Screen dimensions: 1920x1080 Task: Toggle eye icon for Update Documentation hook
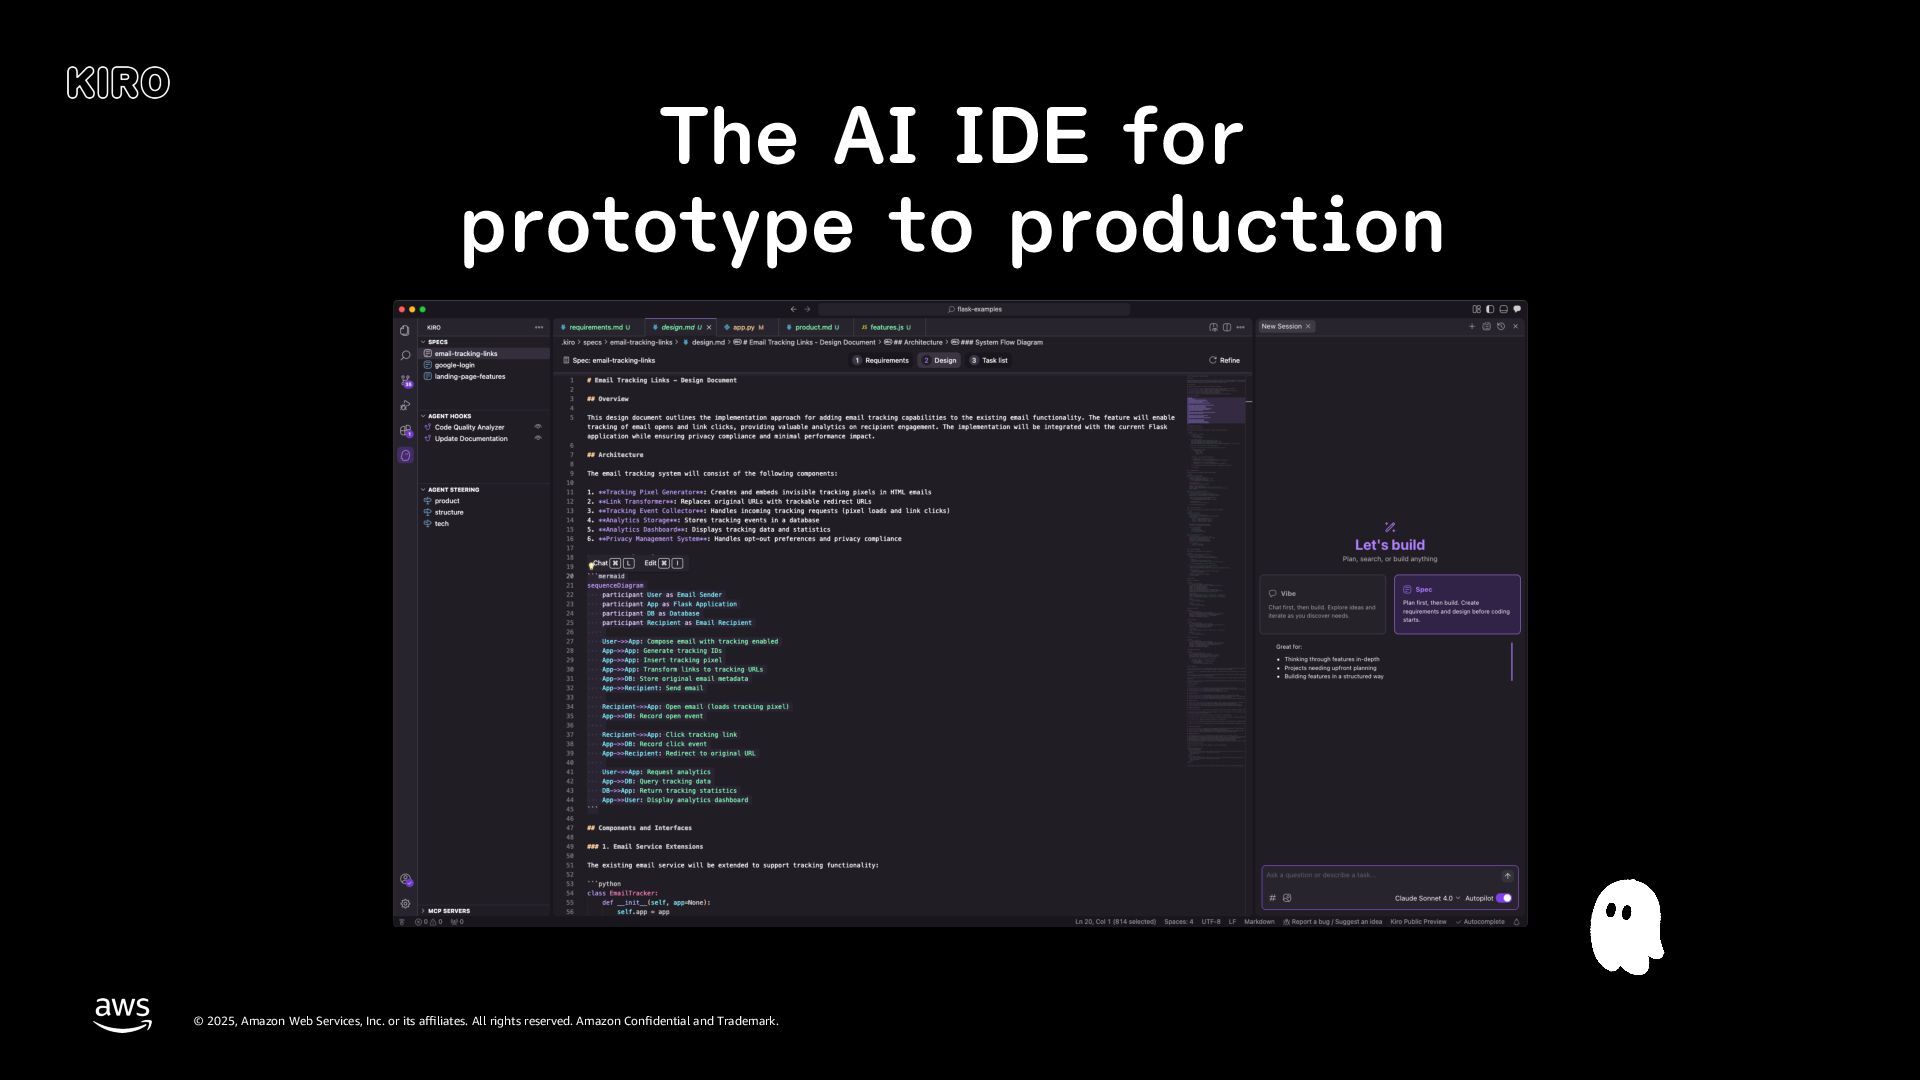point(538,439)
